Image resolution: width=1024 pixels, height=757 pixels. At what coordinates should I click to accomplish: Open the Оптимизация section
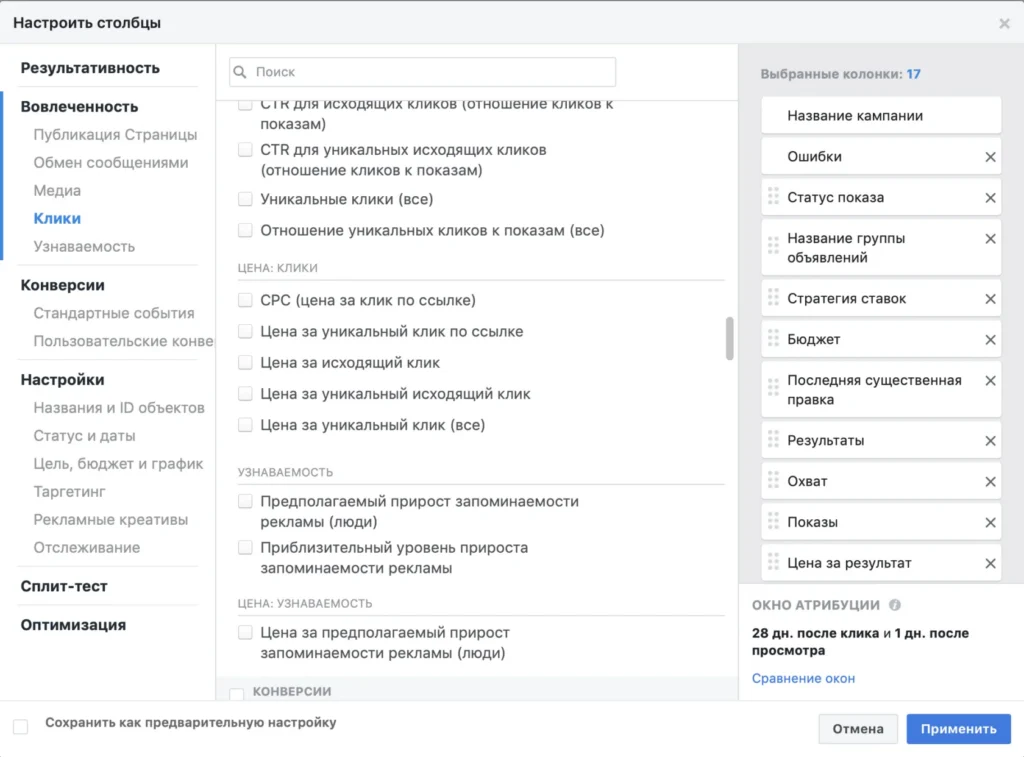pyautogui.click(x=73, y=625)
